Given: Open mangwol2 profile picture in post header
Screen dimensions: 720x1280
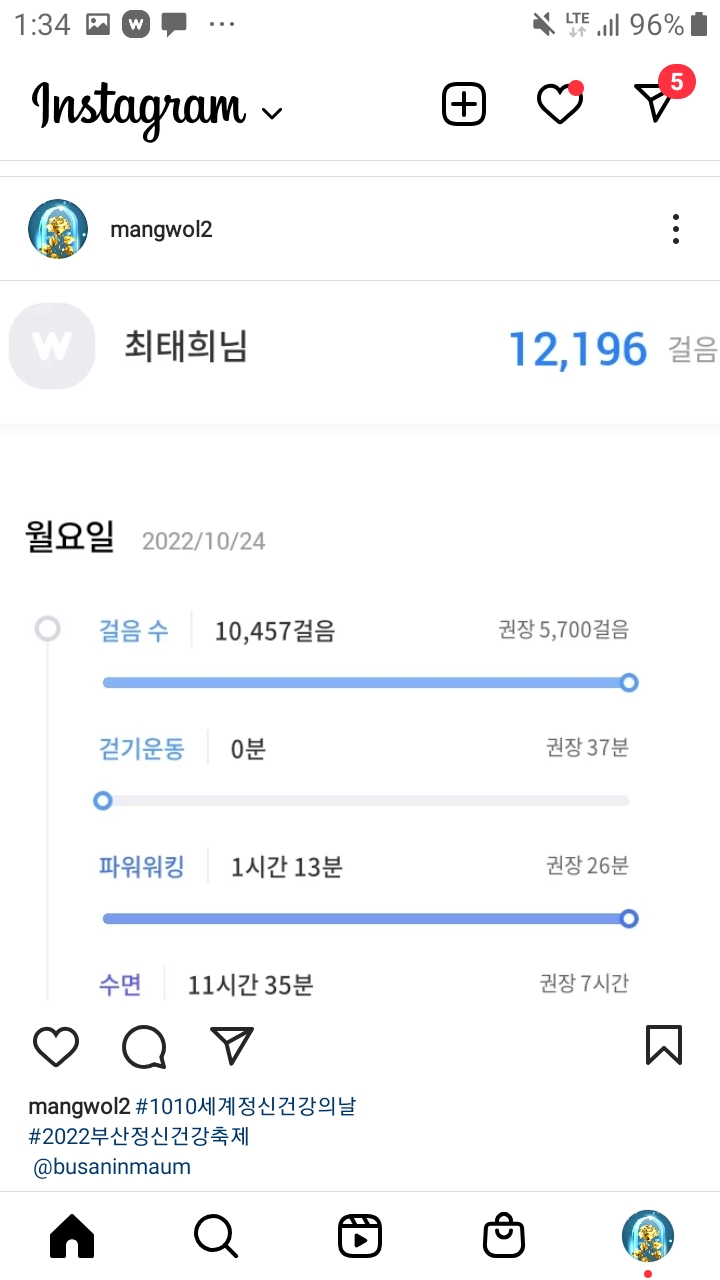Looking at the screenshot, I should (58, 229).
